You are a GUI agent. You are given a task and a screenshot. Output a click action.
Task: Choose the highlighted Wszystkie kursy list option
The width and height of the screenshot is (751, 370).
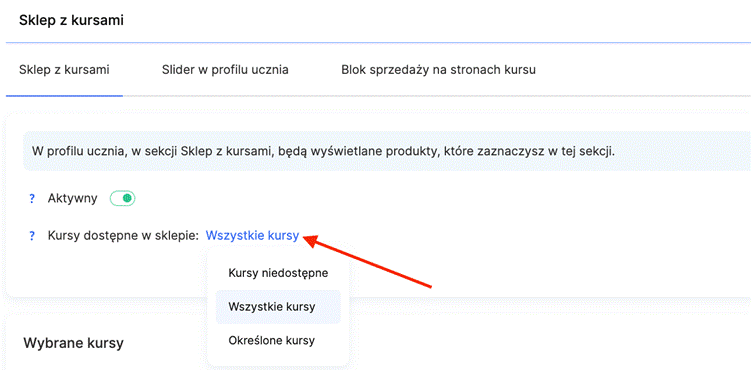click(278, 307)
